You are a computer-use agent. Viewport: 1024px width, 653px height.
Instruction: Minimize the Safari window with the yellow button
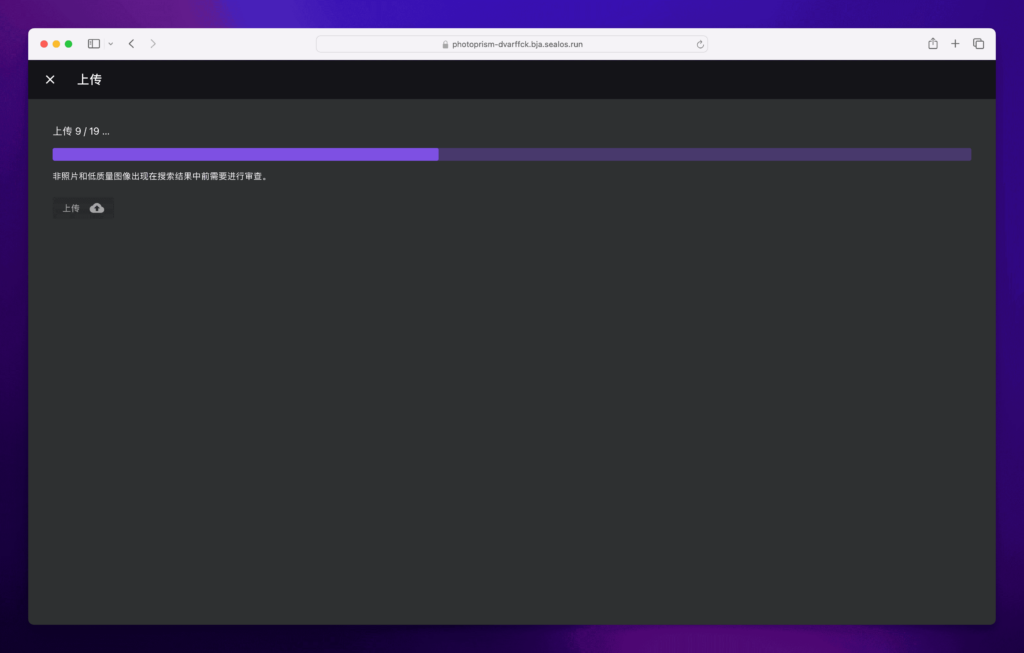(x=56, y=44)
